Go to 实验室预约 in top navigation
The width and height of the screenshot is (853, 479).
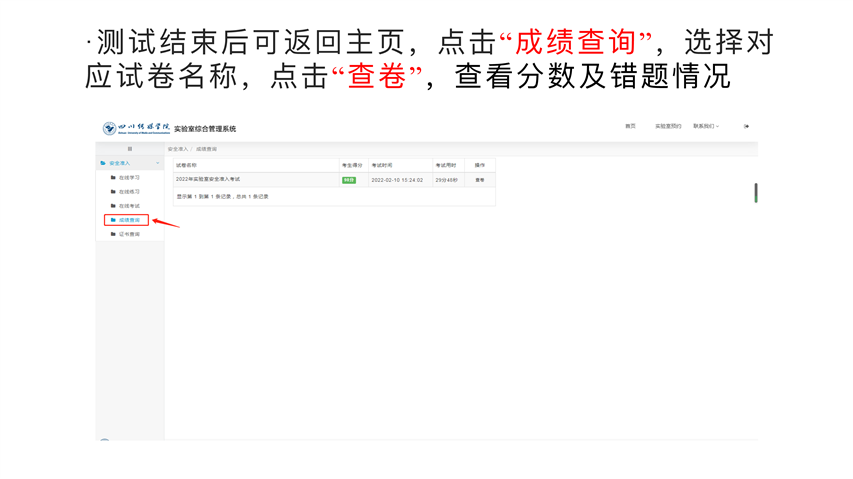coord(667,127)
